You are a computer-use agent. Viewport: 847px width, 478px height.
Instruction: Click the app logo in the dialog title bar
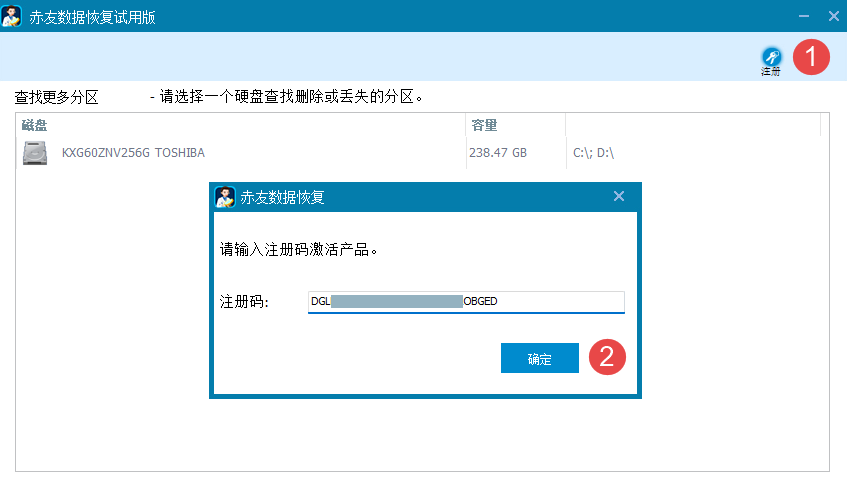(225, 197)
